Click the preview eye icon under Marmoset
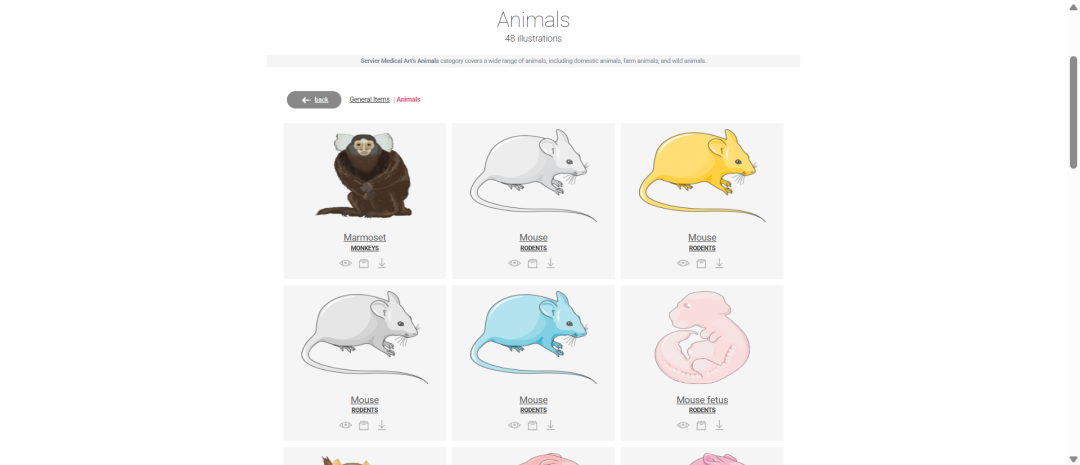1080x465 pixels. click(x=346, y=263)
